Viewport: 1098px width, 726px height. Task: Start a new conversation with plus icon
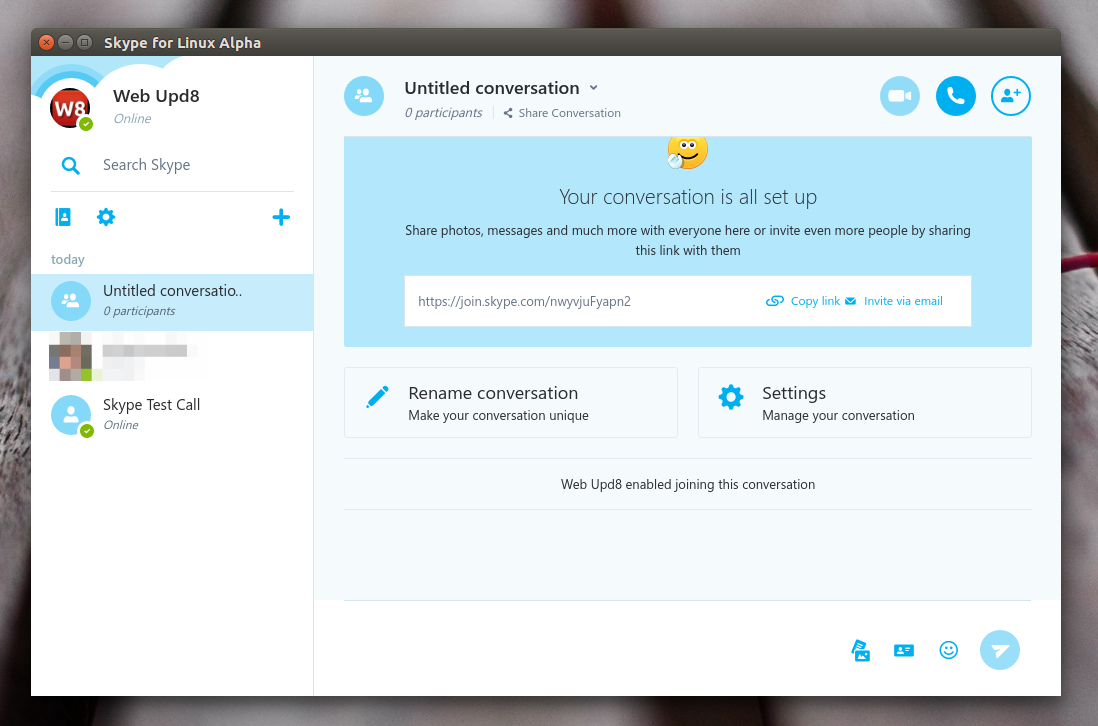281,216
